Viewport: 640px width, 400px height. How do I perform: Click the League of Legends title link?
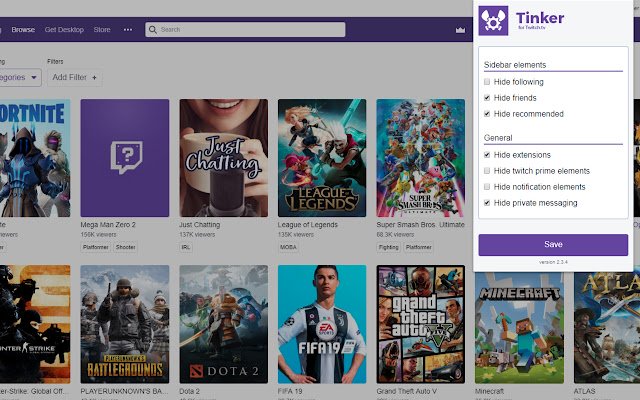click(308, 224)
